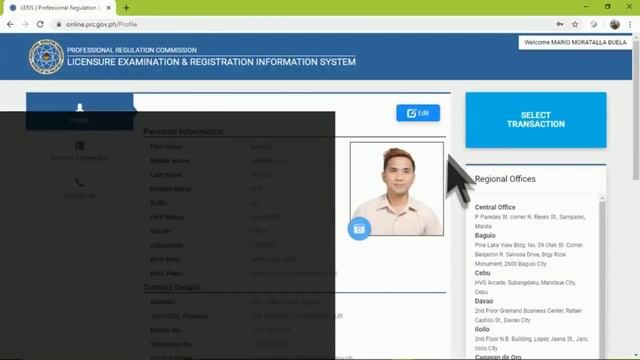This screenshot has height=360, width=640.
Task: Click the address bar URL
Action: tap(102, 24)
